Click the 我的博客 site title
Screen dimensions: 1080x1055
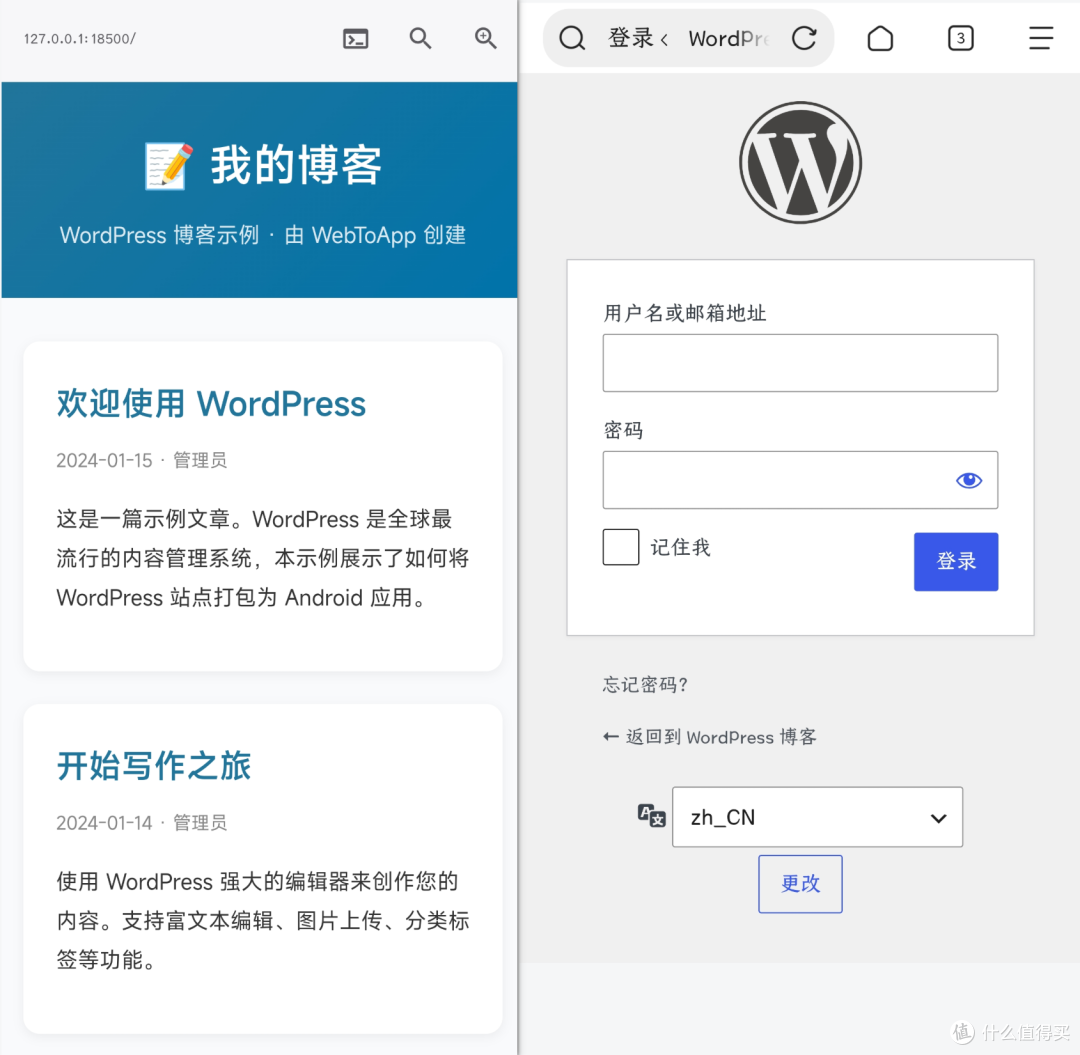coord(296,165)
